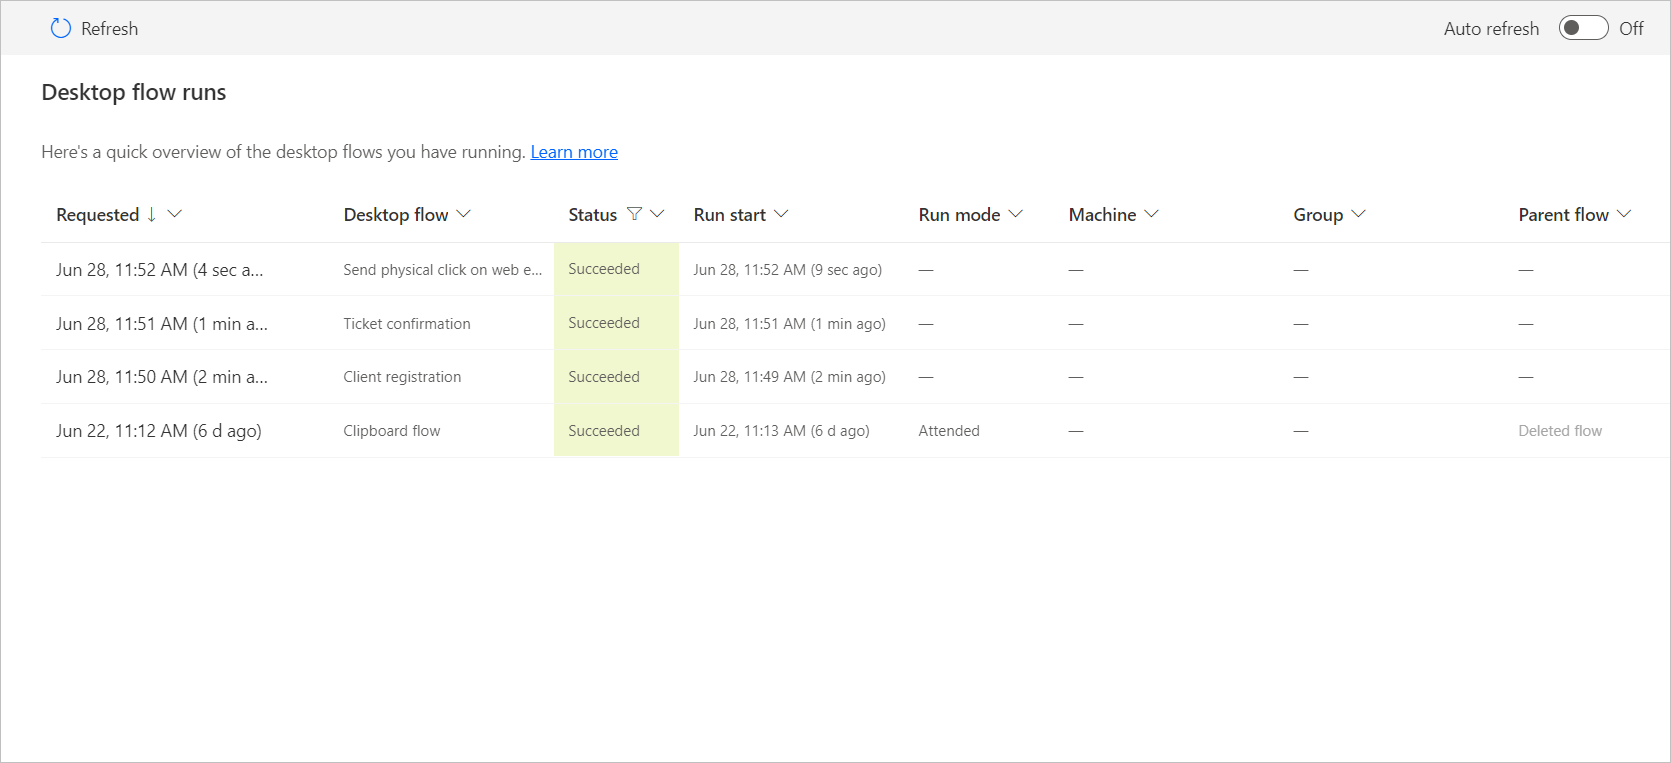Open the Ticket confirmation flow run
Image resolution: width=1671 pixels, height=763 pixels.
click(406, 324)
